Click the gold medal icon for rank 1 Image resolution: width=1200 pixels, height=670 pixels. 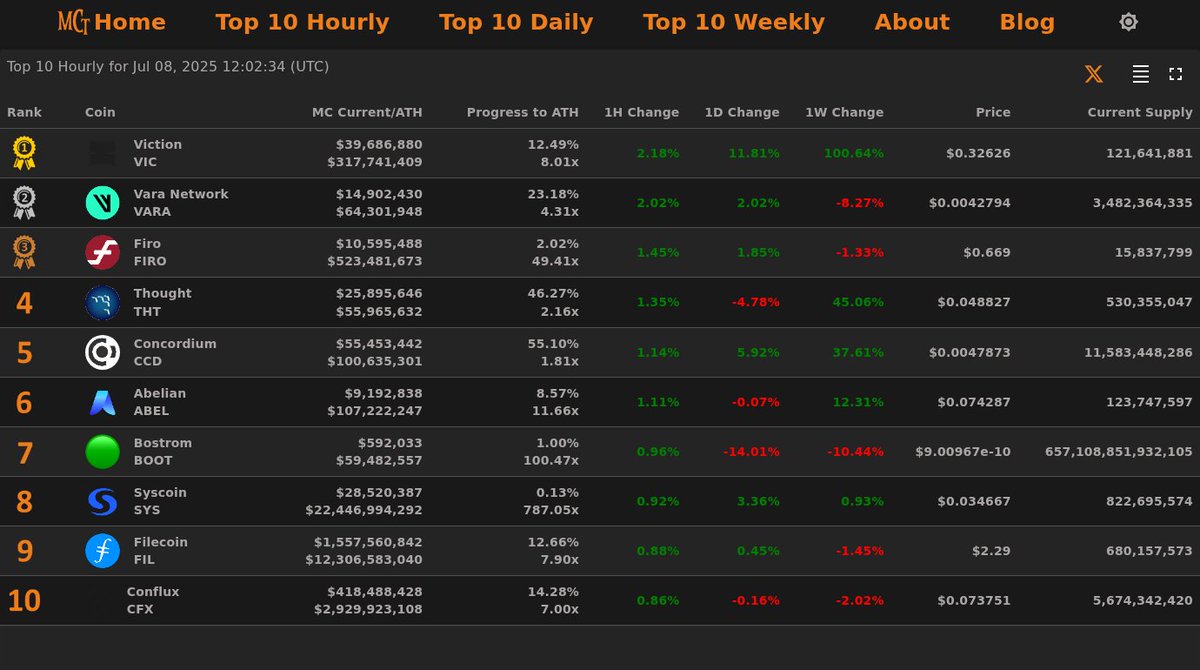tap(22, 152)
